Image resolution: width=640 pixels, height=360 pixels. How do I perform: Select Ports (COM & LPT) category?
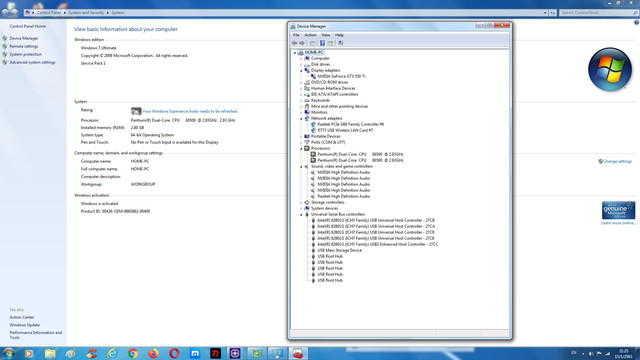(328, 142)
